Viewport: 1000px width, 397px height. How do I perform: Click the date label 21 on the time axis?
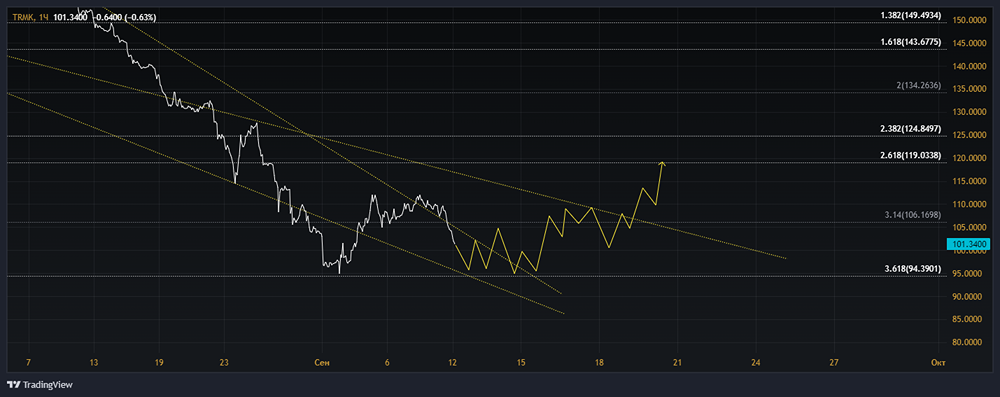coord(677,363)
